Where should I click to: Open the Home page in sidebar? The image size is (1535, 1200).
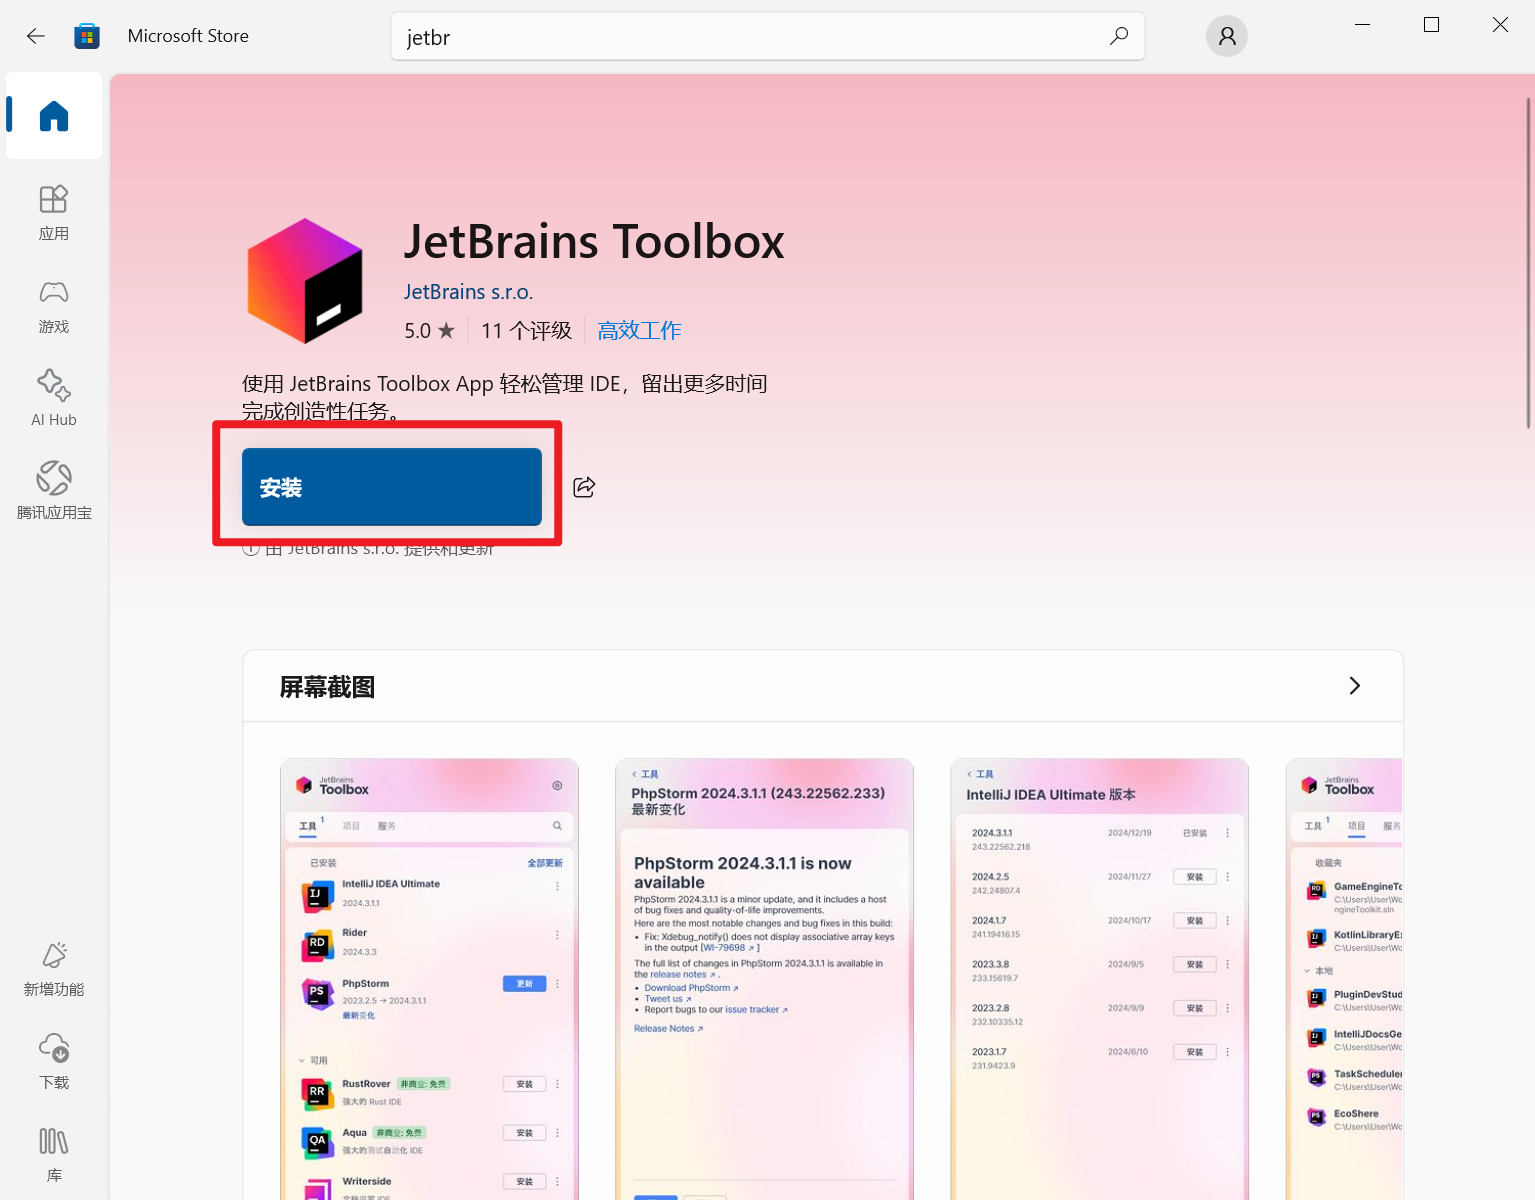(54, 116)
